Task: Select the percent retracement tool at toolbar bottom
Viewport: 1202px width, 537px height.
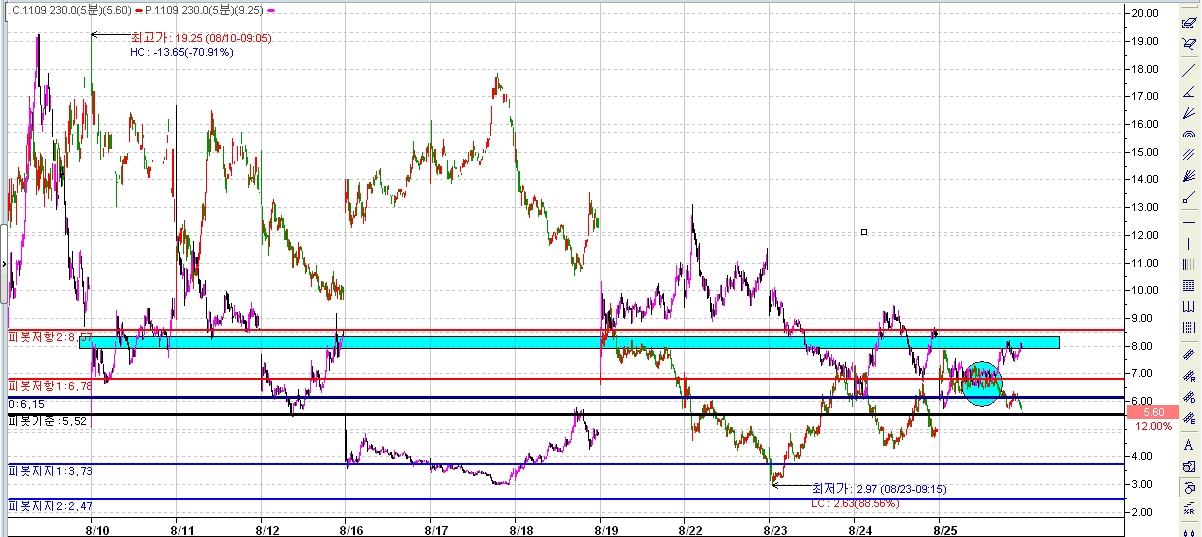Action: 1189,510
